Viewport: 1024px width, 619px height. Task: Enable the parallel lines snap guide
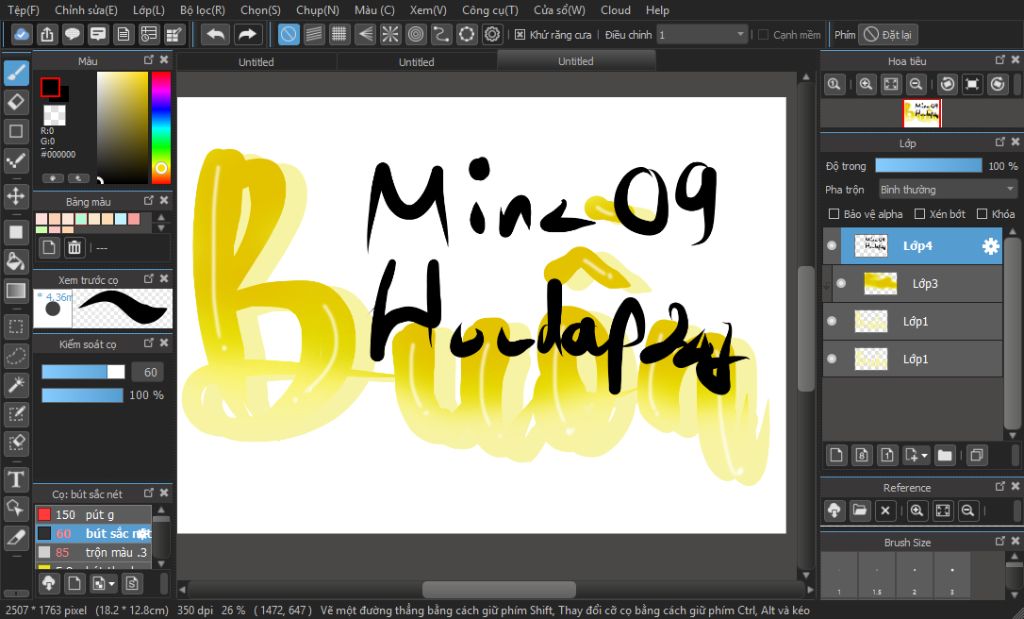(314, 35)
